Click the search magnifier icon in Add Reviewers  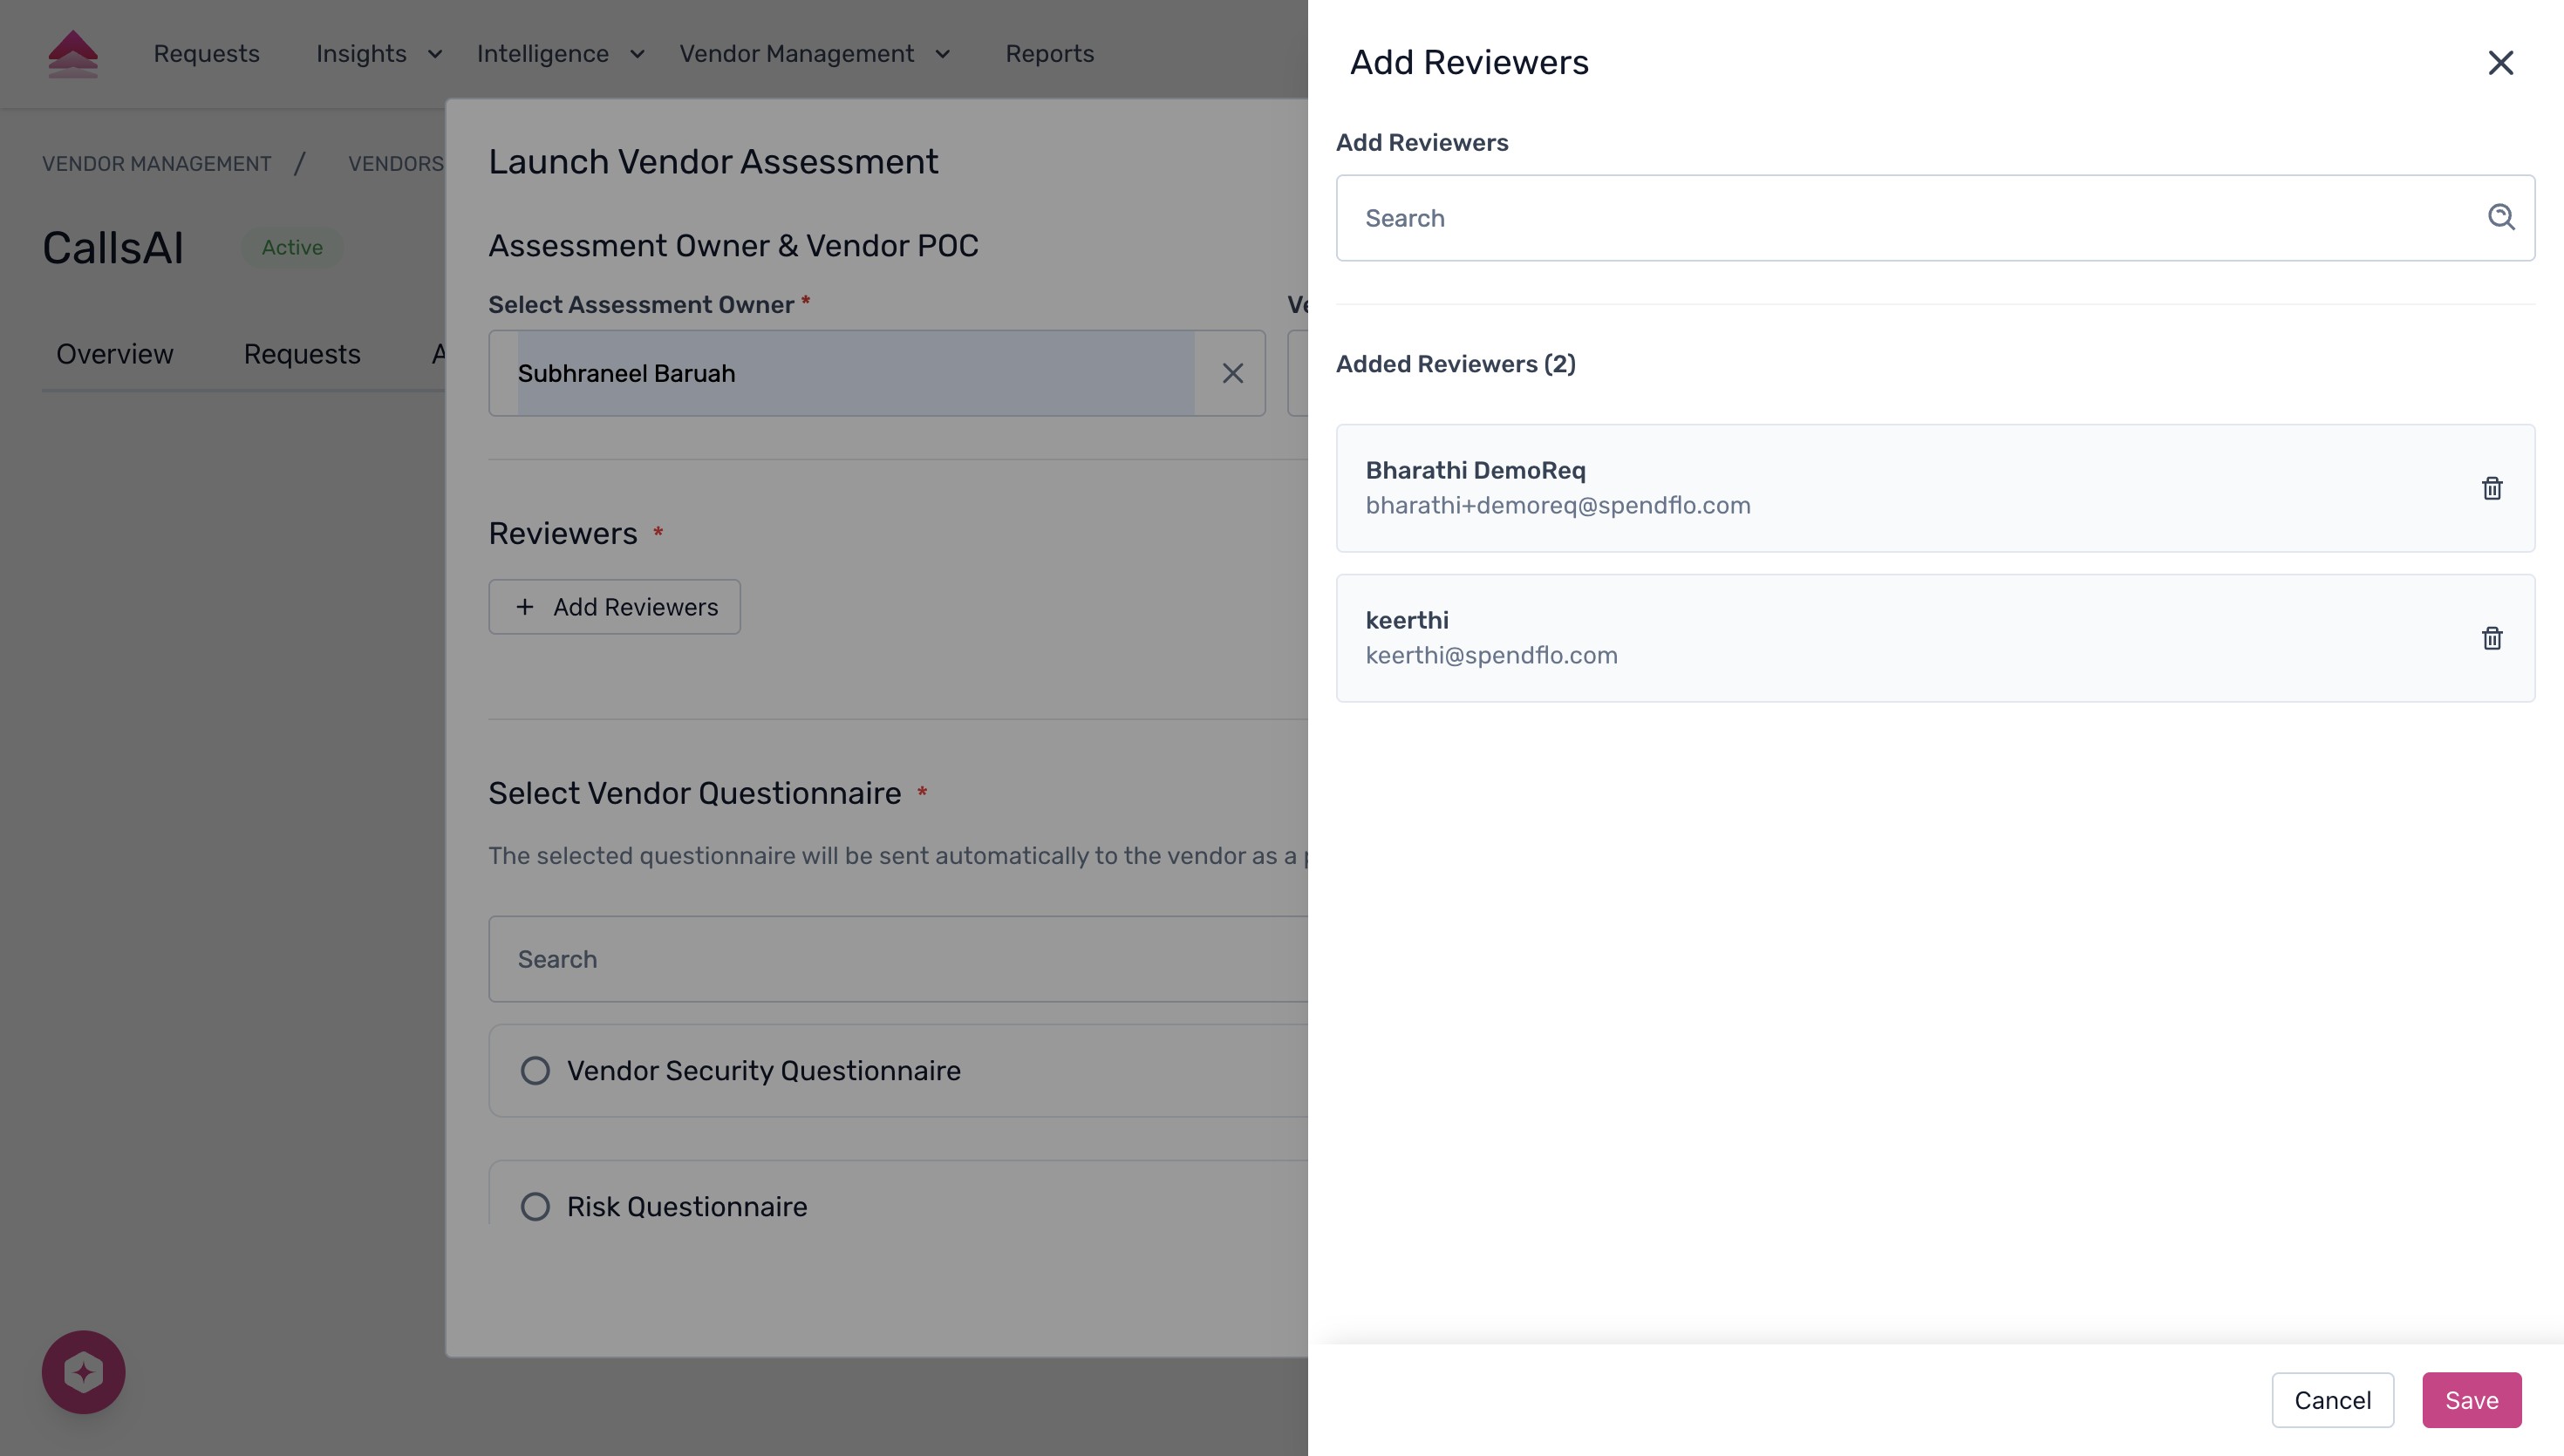click(x=2501, y=217)
